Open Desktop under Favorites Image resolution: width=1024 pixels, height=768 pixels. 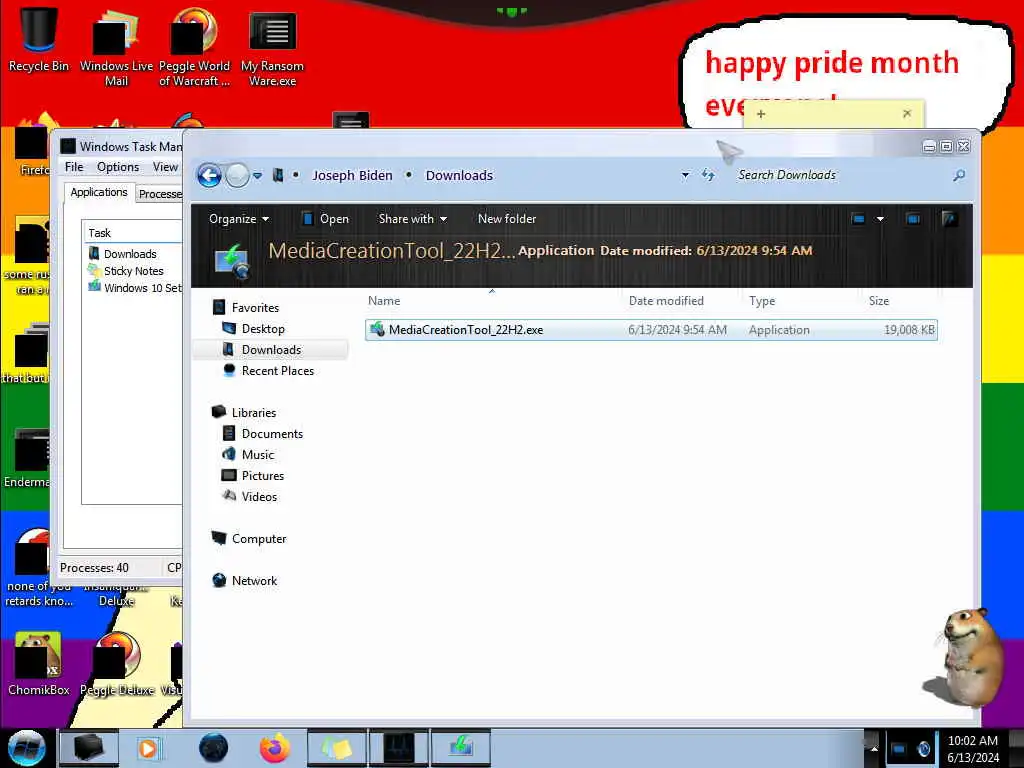click(253, 328)
